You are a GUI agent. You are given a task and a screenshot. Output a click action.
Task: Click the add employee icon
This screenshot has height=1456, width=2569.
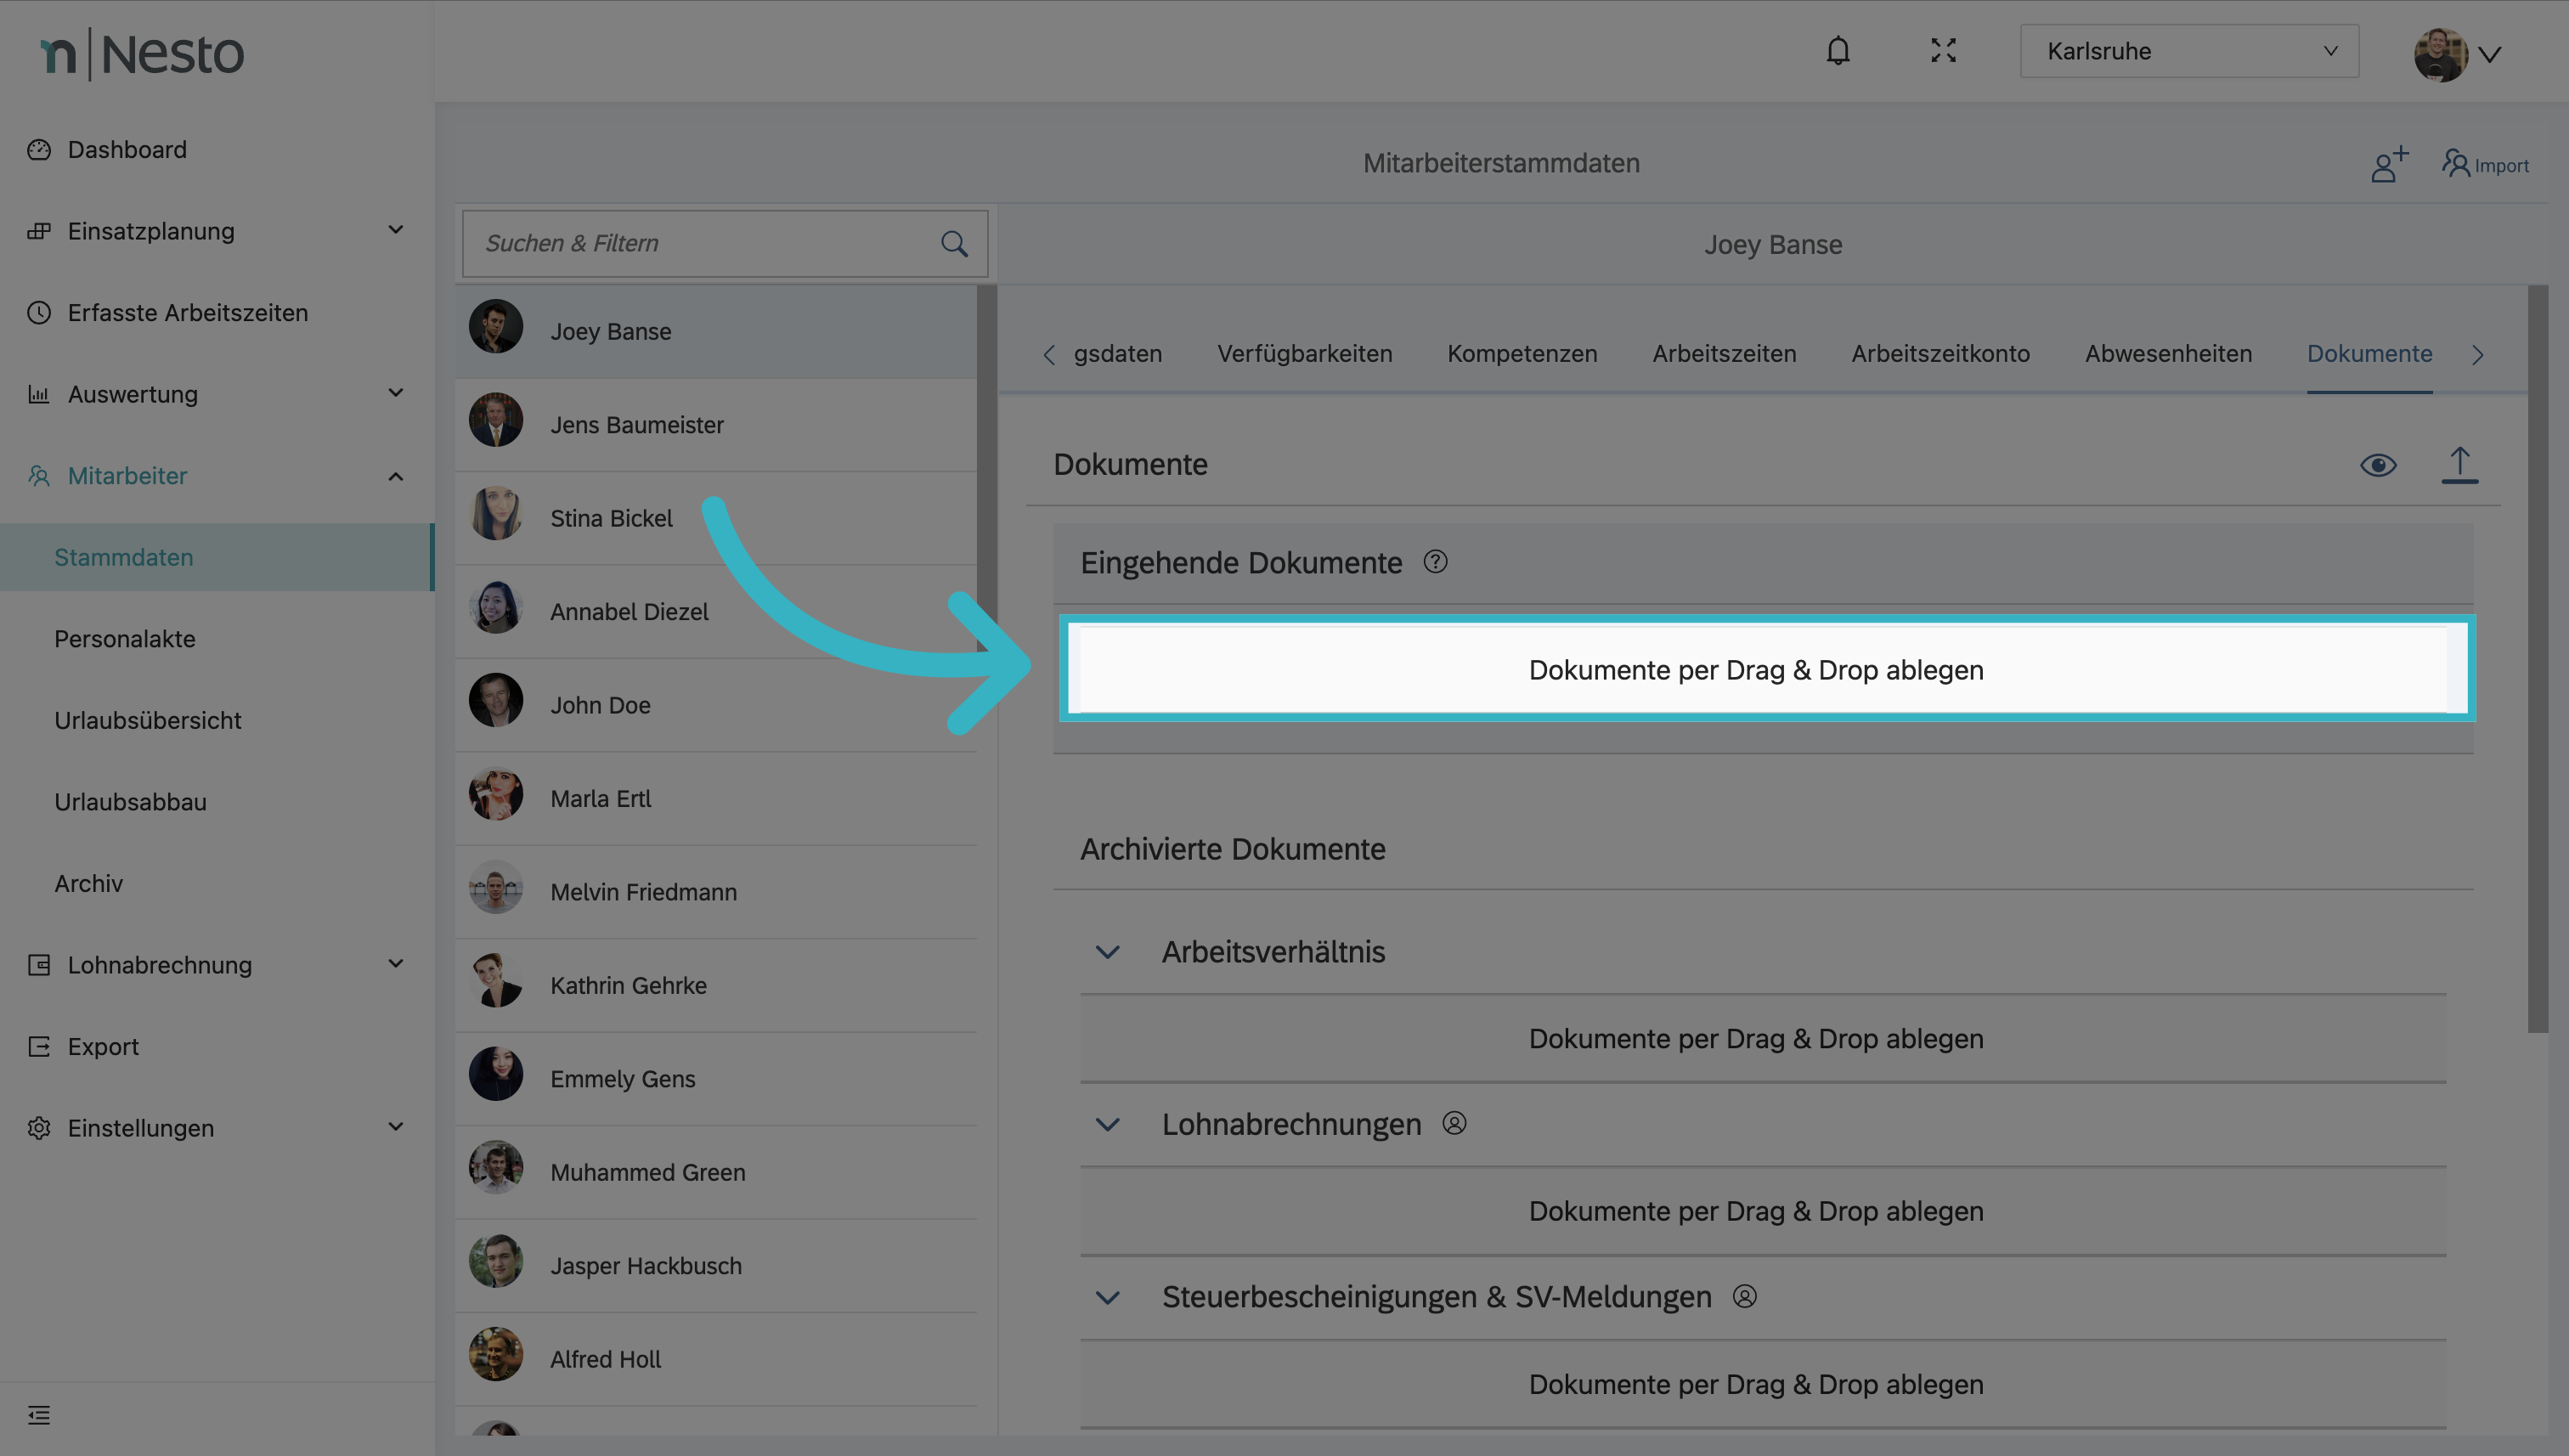[x=2389, y=164]
